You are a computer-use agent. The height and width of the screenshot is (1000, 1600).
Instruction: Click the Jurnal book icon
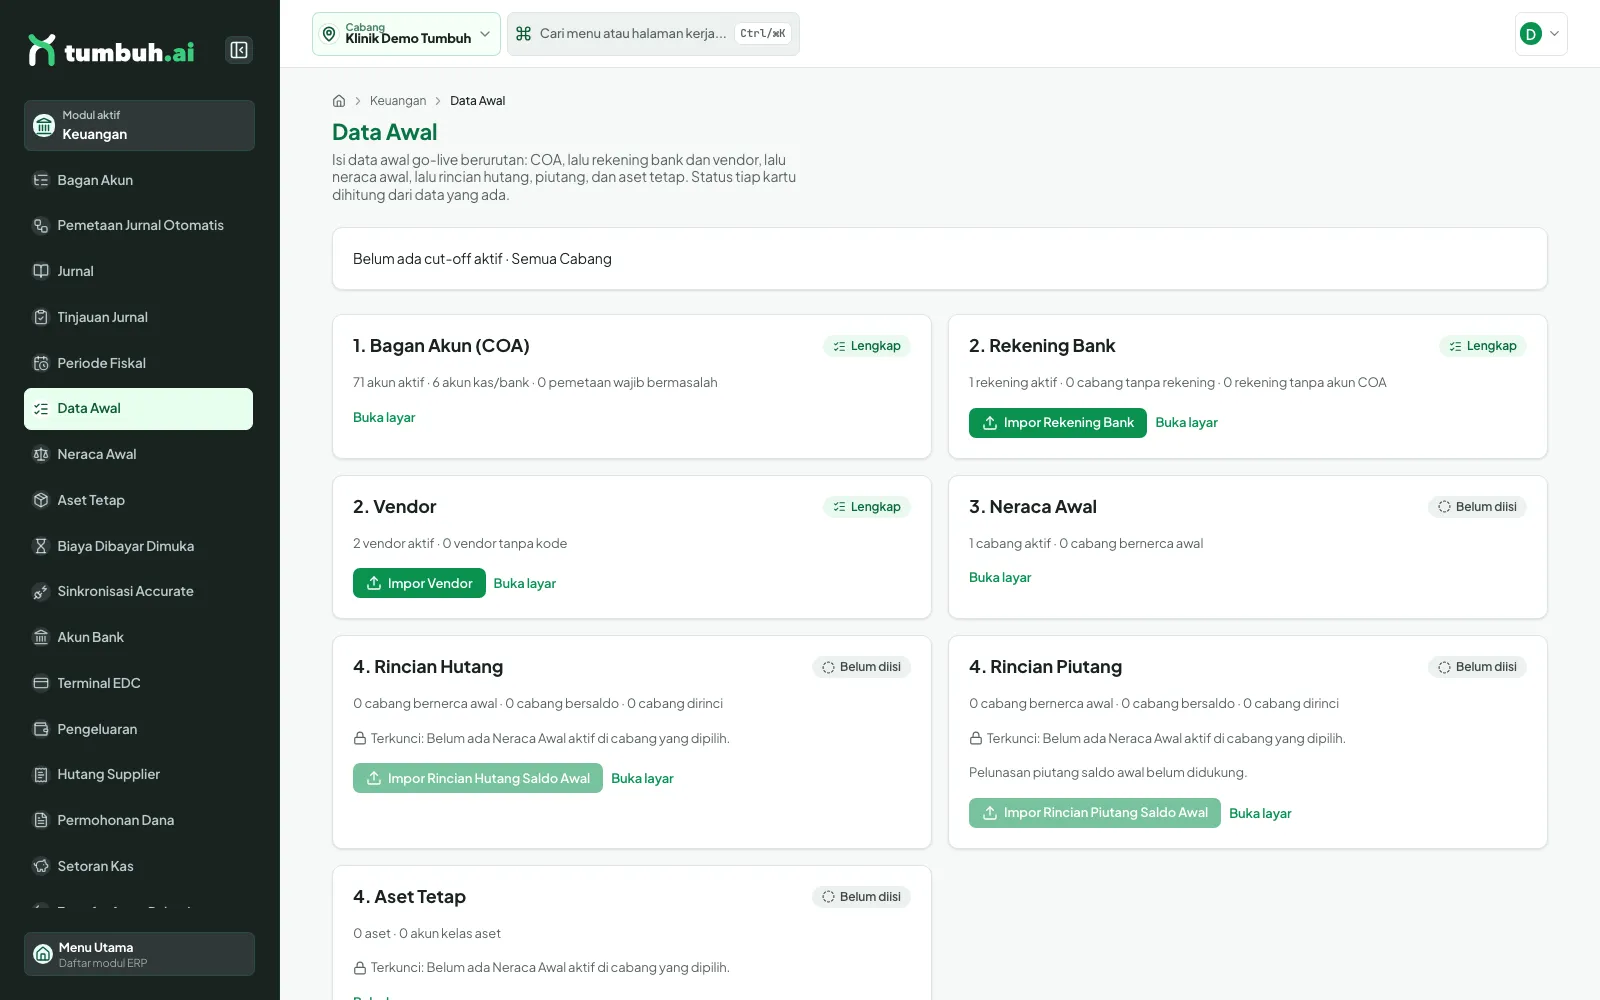pyautogui.click(x=41, y=271)
